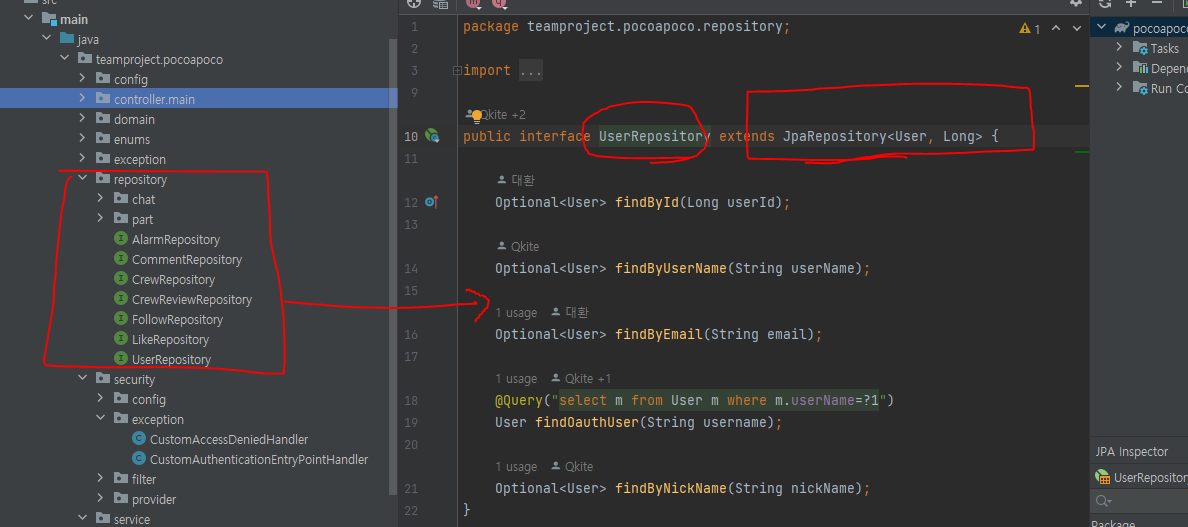Click the chat package folder icon
The image size is (1188, 527).
click(x=120, y=199)
